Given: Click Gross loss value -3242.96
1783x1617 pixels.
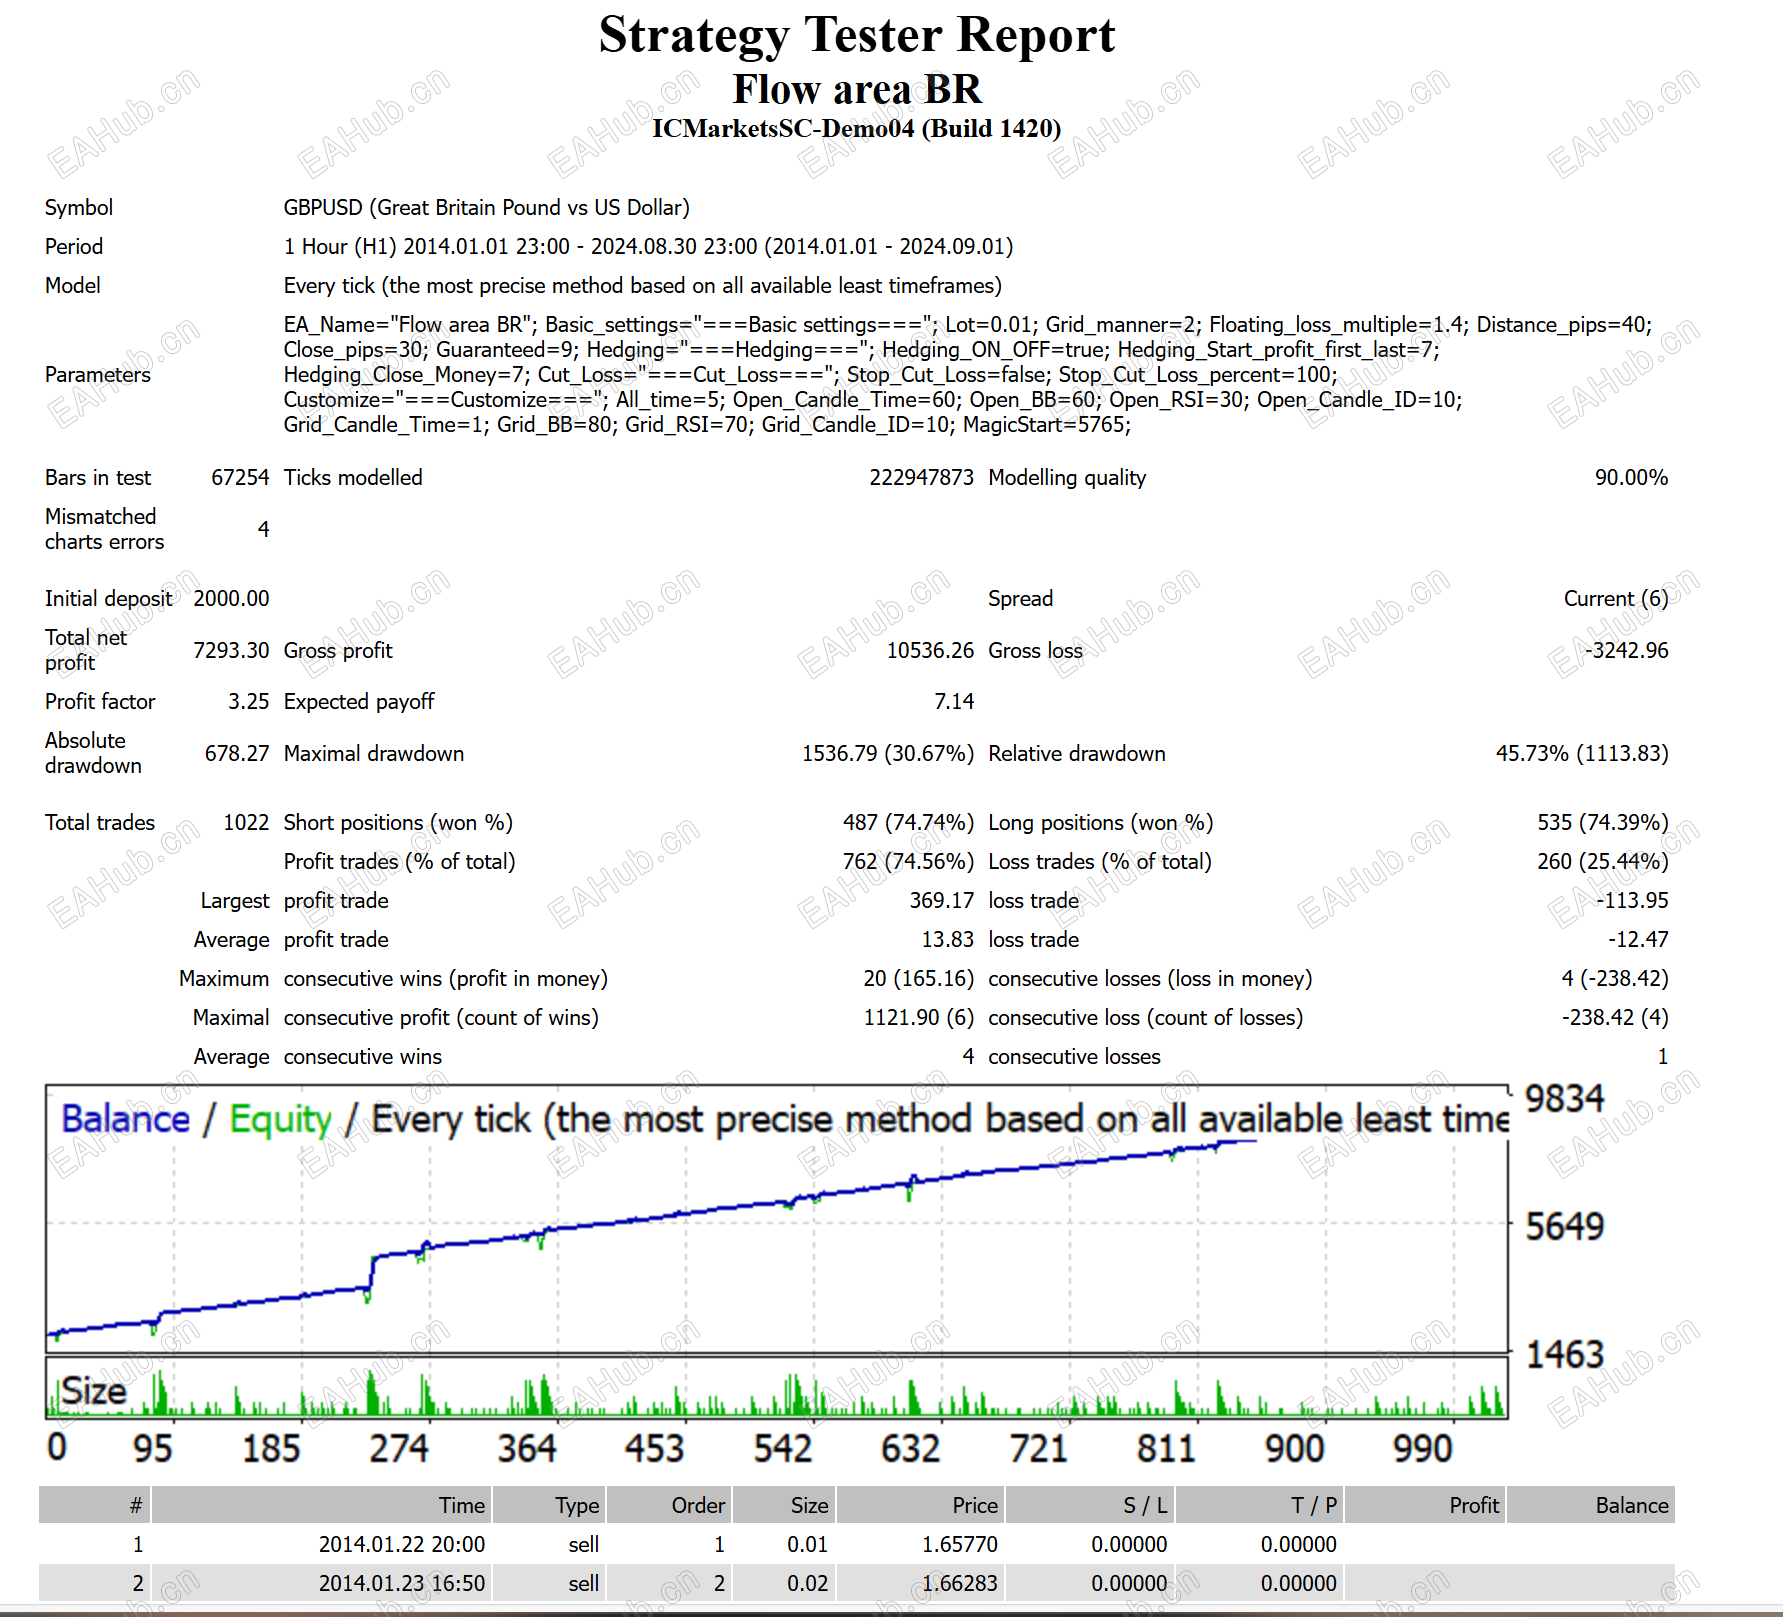Looking at the screenshot, I should tap(1626, 650).
